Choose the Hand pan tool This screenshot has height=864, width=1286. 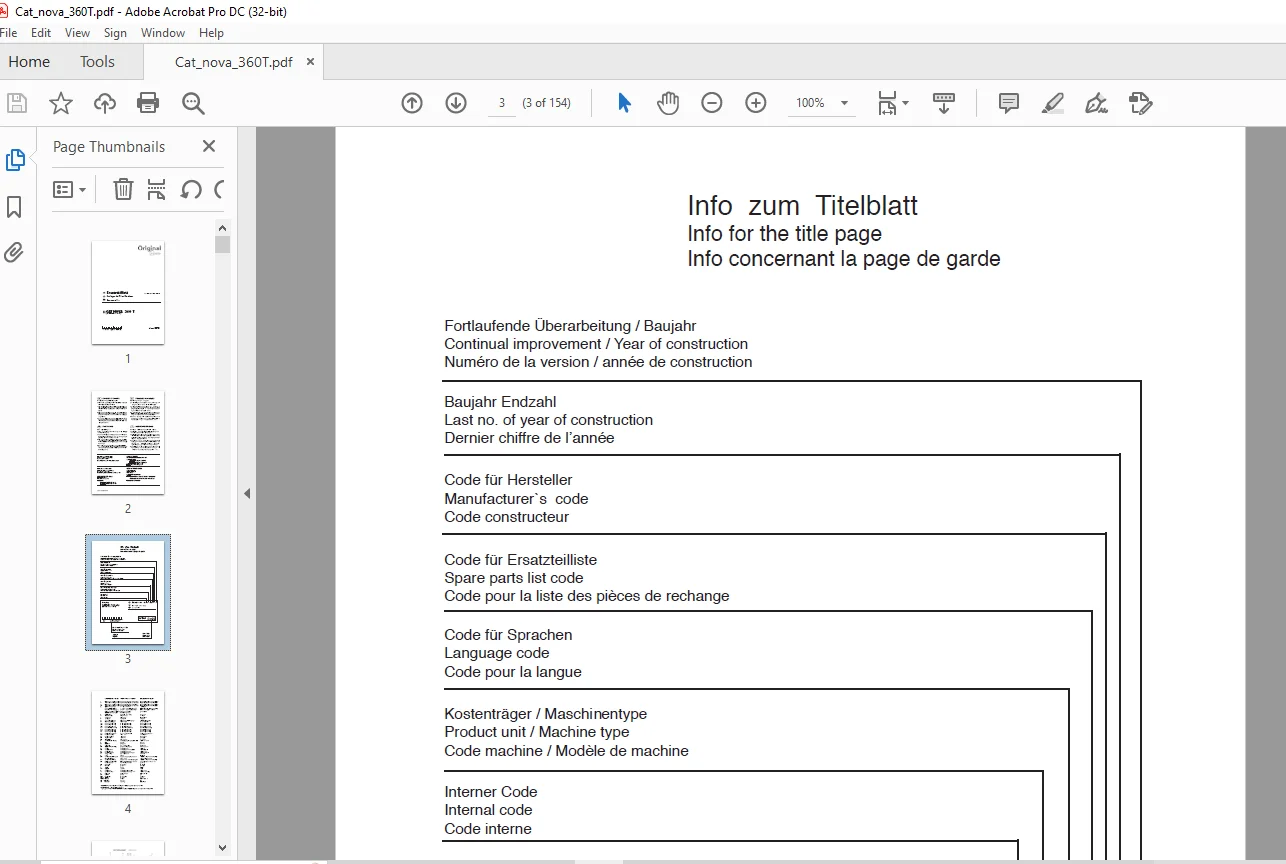click(x=668, y=103)
